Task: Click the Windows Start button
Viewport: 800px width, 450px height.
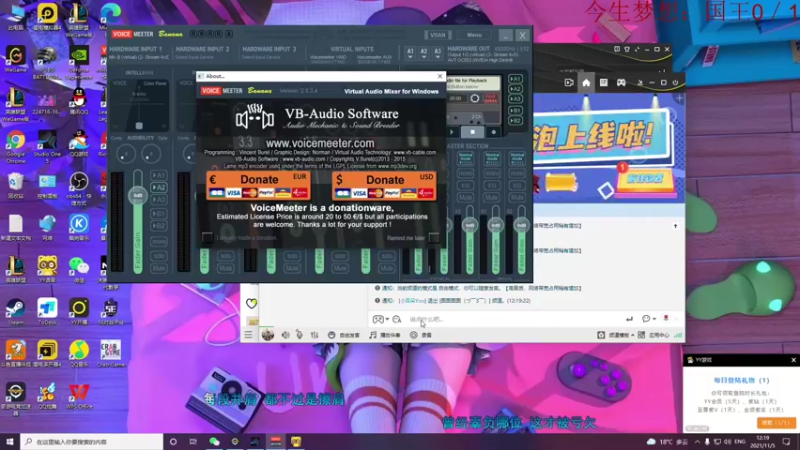Action: [10, 441]
